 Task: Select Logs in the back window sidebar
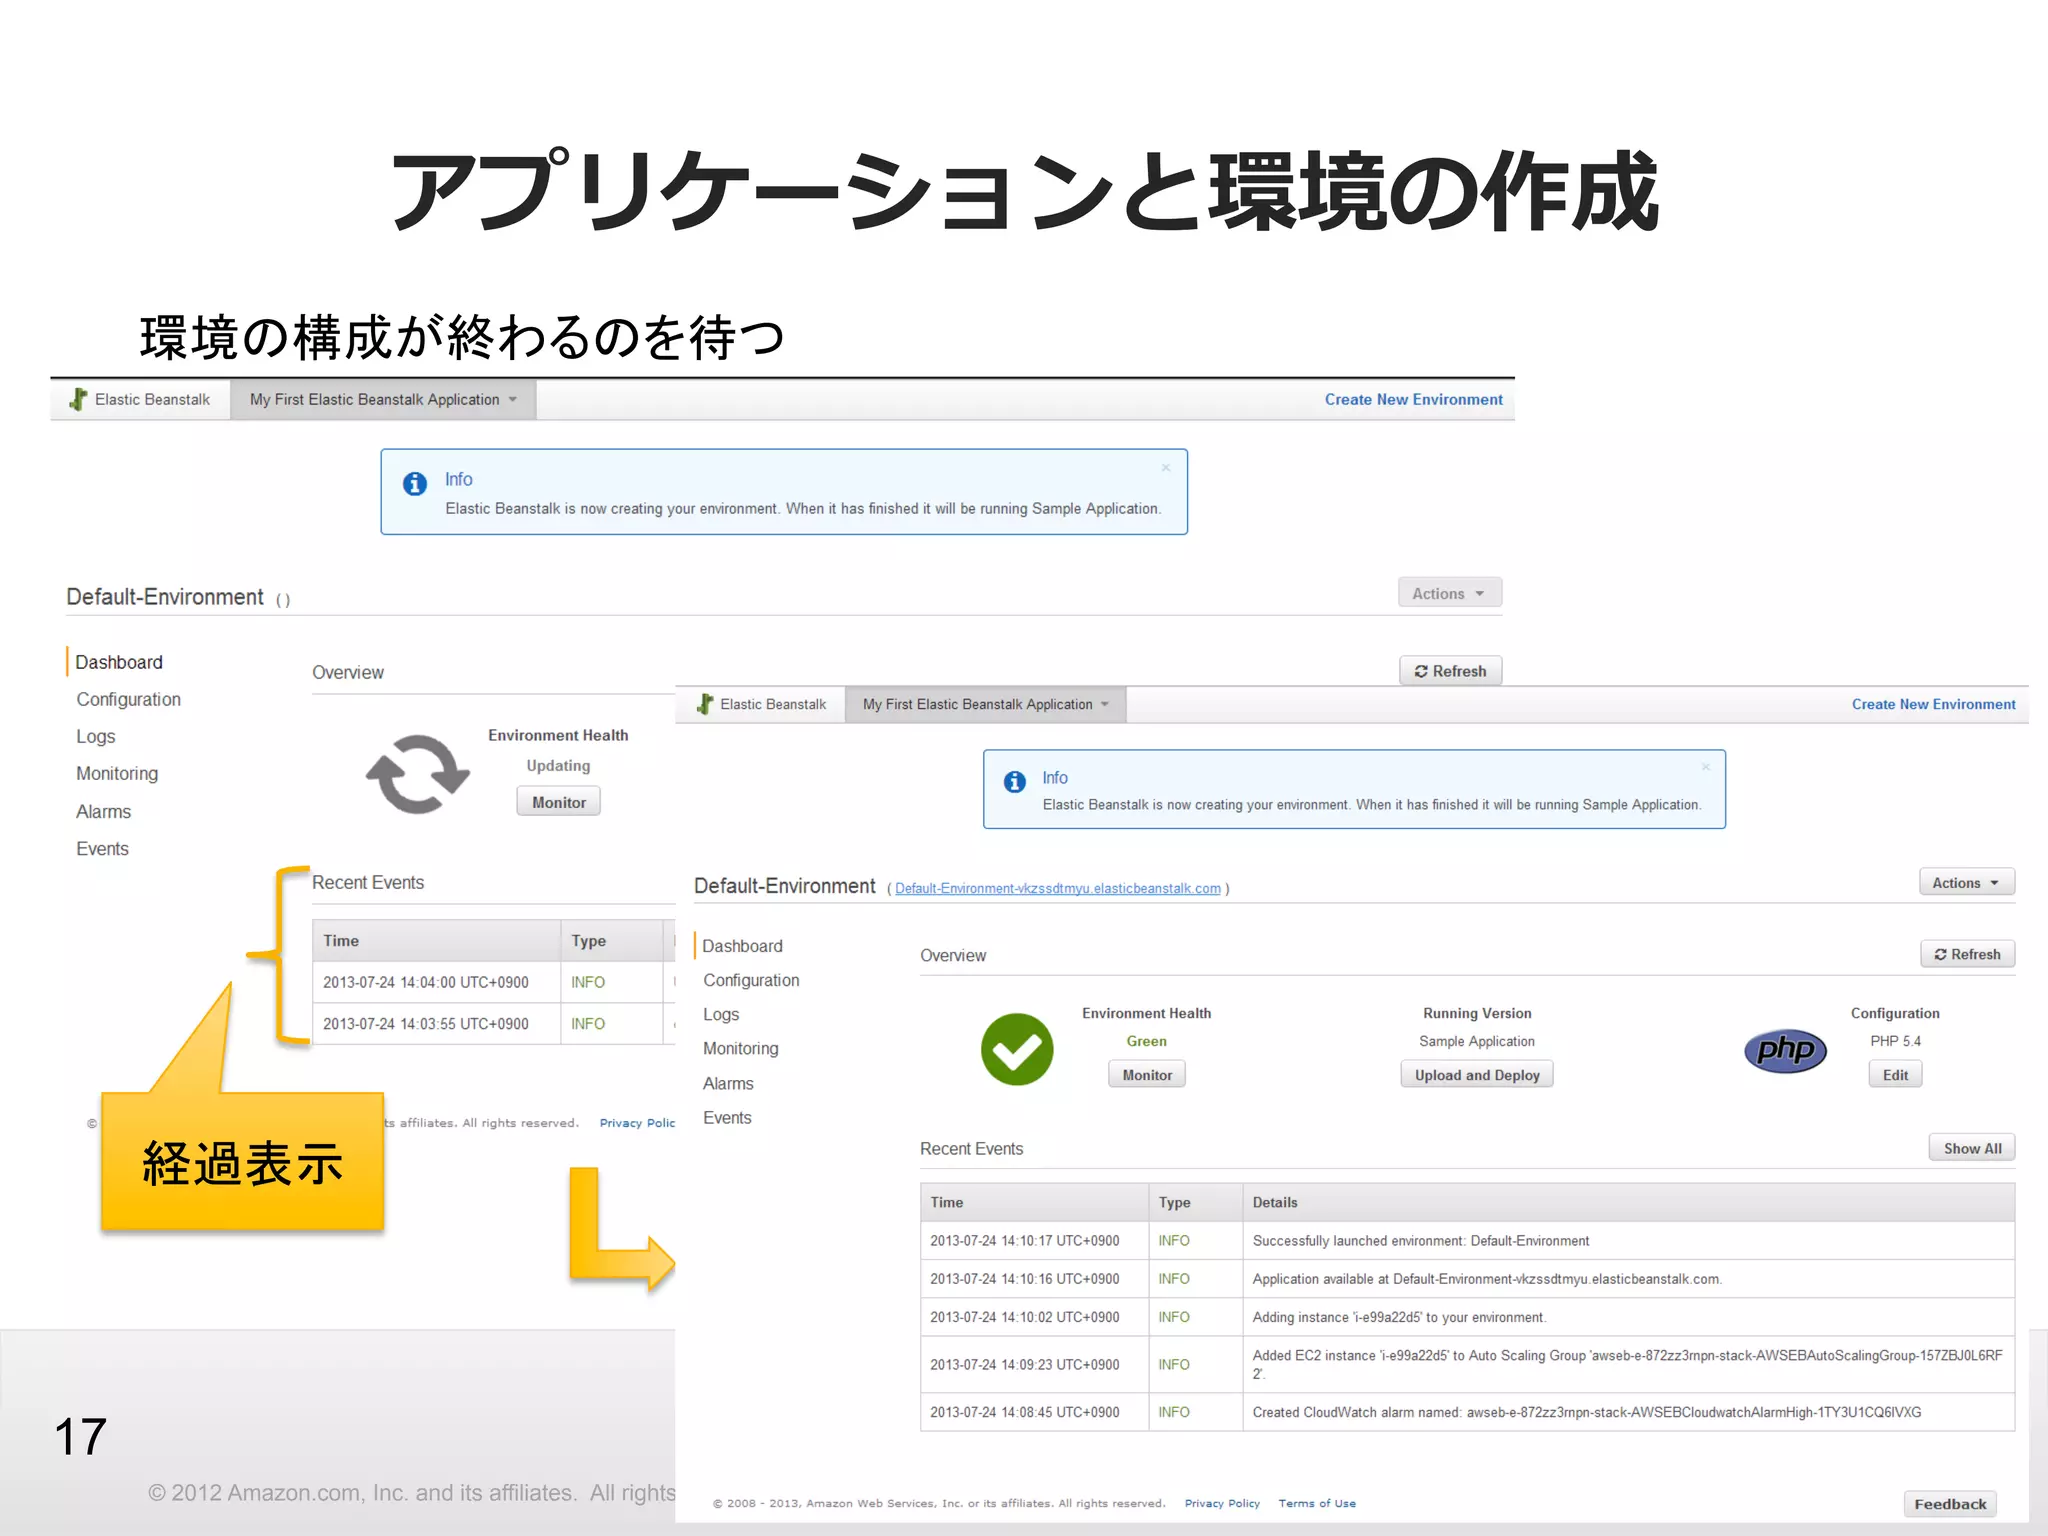point(96,736)
